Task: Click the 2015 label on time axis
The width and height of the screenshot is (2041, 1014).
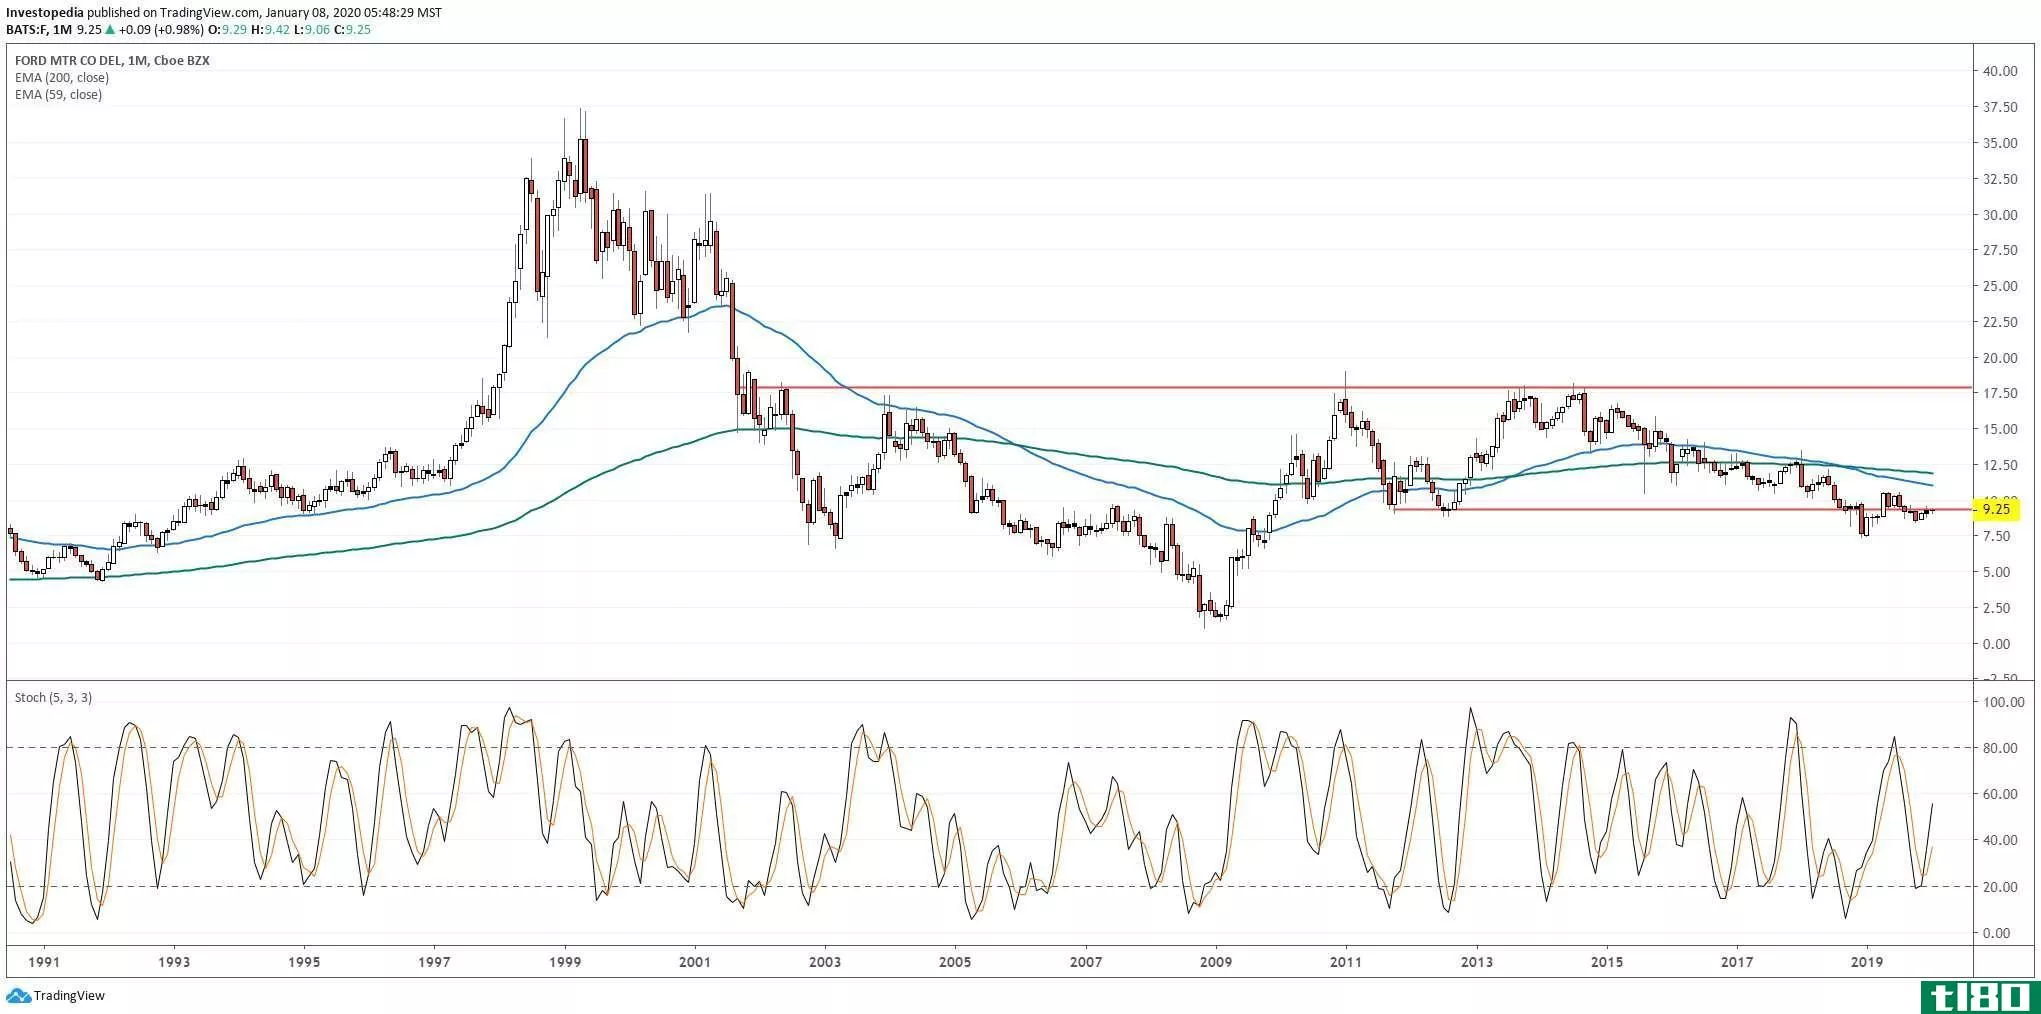Action: (x=1607, y=962)
